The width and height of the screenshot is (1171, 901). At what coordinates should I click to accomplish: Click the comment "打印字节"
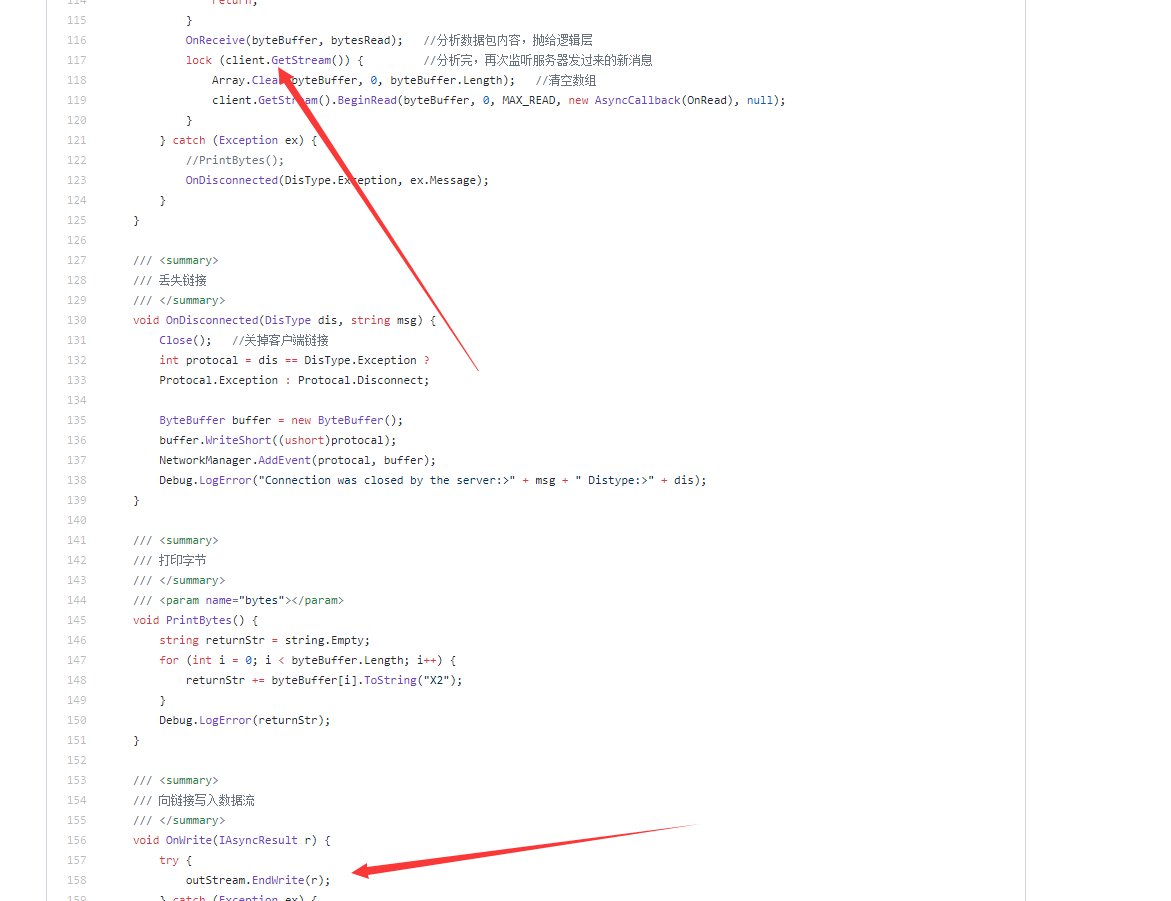tap(183, 560)
